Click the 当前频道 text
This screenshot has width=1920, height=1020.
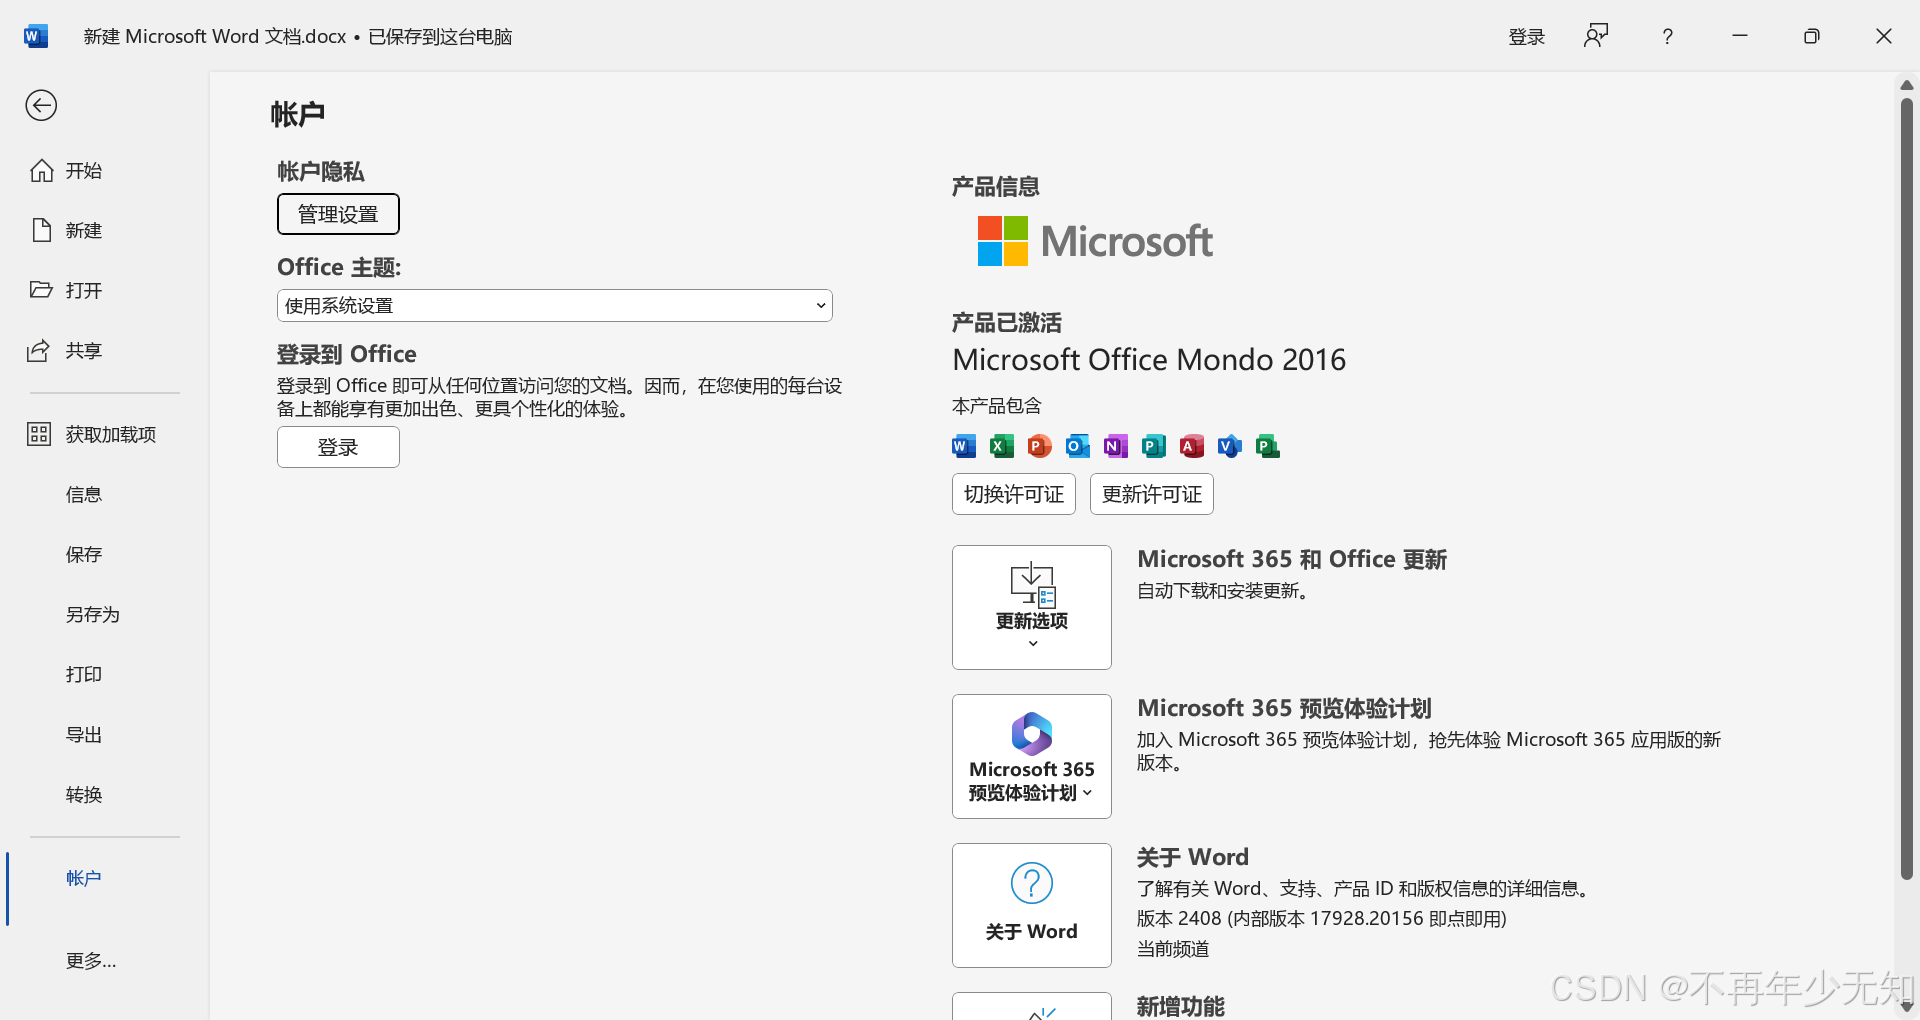1173,949
